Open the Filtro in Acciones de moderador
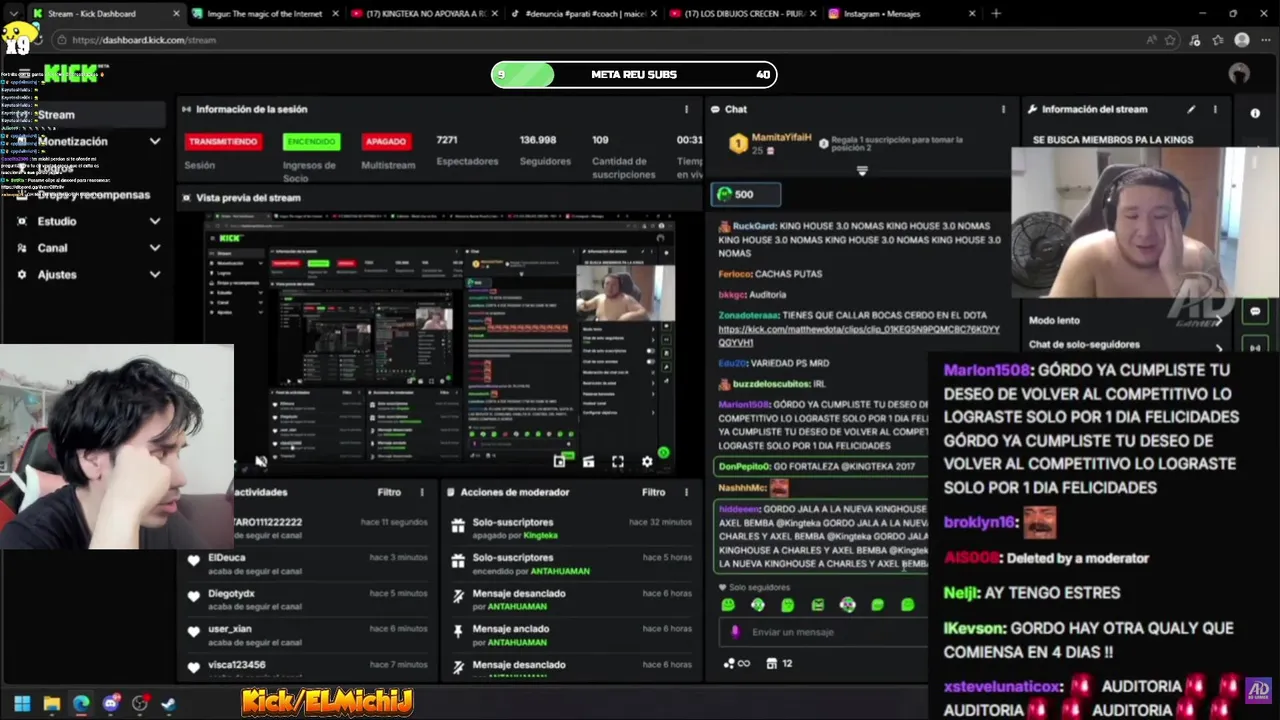 pyautogui.click(x=653, y=492)
